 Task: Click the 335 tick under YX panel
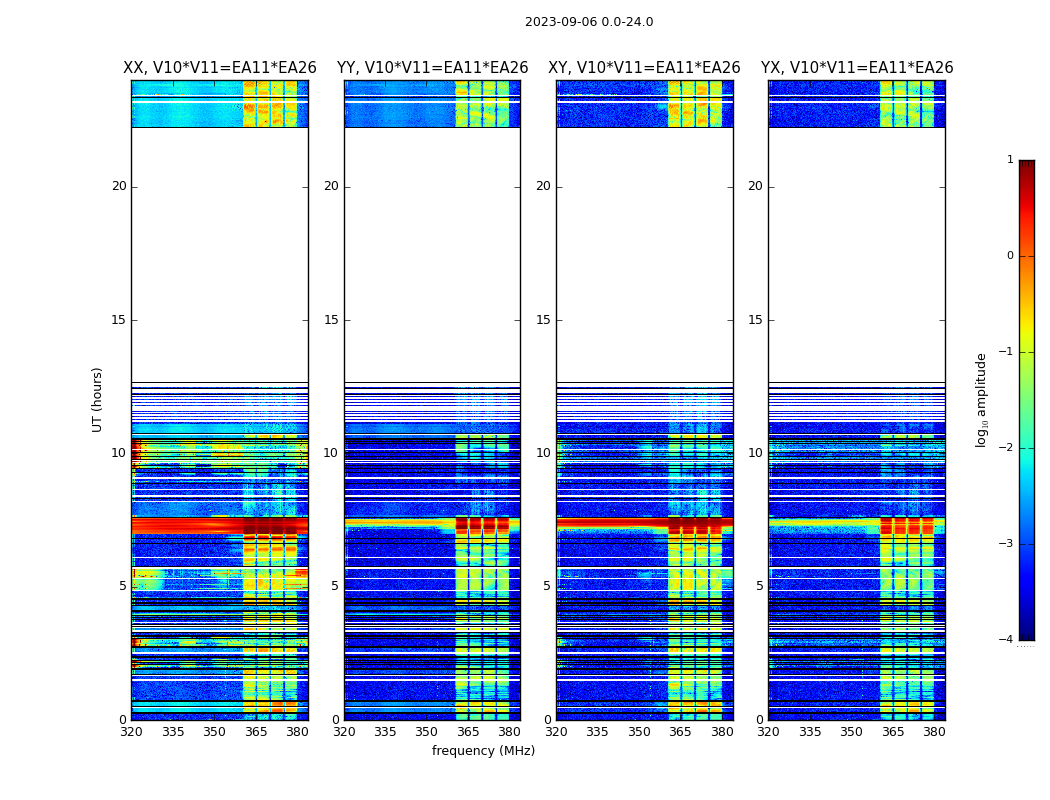tap(810, 732)
